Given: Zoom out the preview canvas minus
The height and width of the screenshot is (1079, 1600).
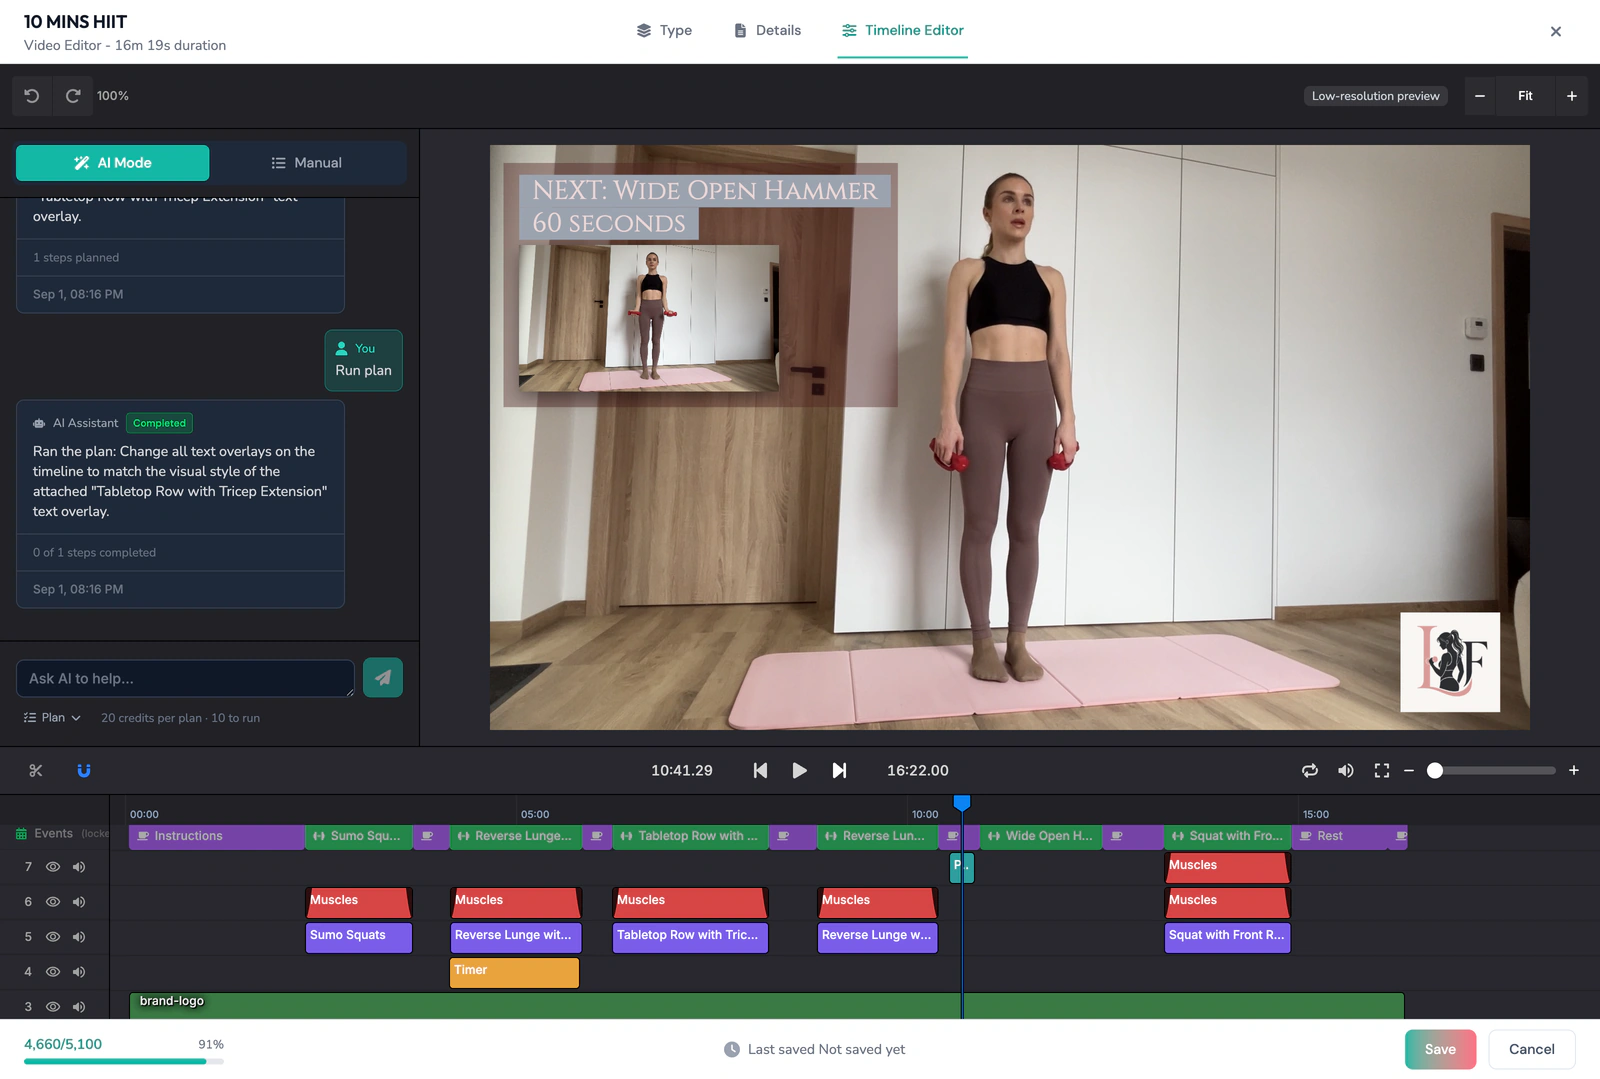Looking at the screenshot, I should [1480, 96].
